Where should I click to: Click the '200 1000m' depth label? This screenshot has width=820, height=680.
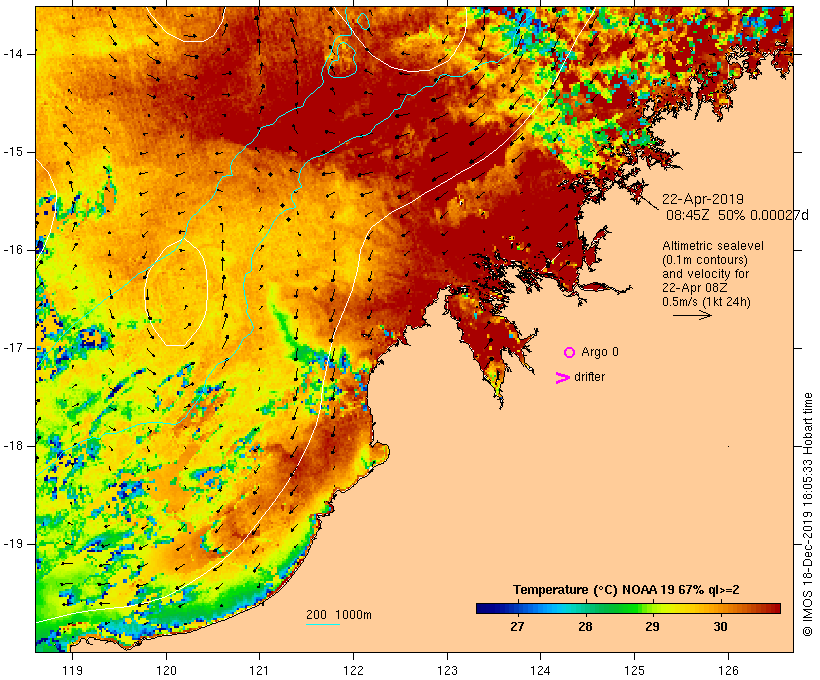[339, 615]
